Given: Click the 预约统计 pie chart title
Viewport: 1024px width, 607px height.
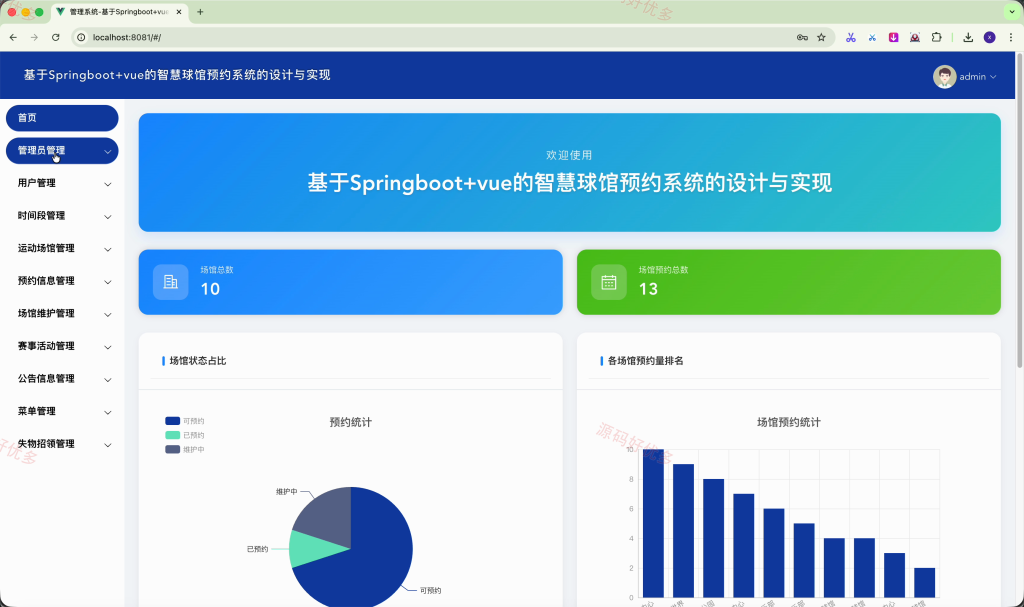Looking at the screenshot, I should tap(351, 422).
